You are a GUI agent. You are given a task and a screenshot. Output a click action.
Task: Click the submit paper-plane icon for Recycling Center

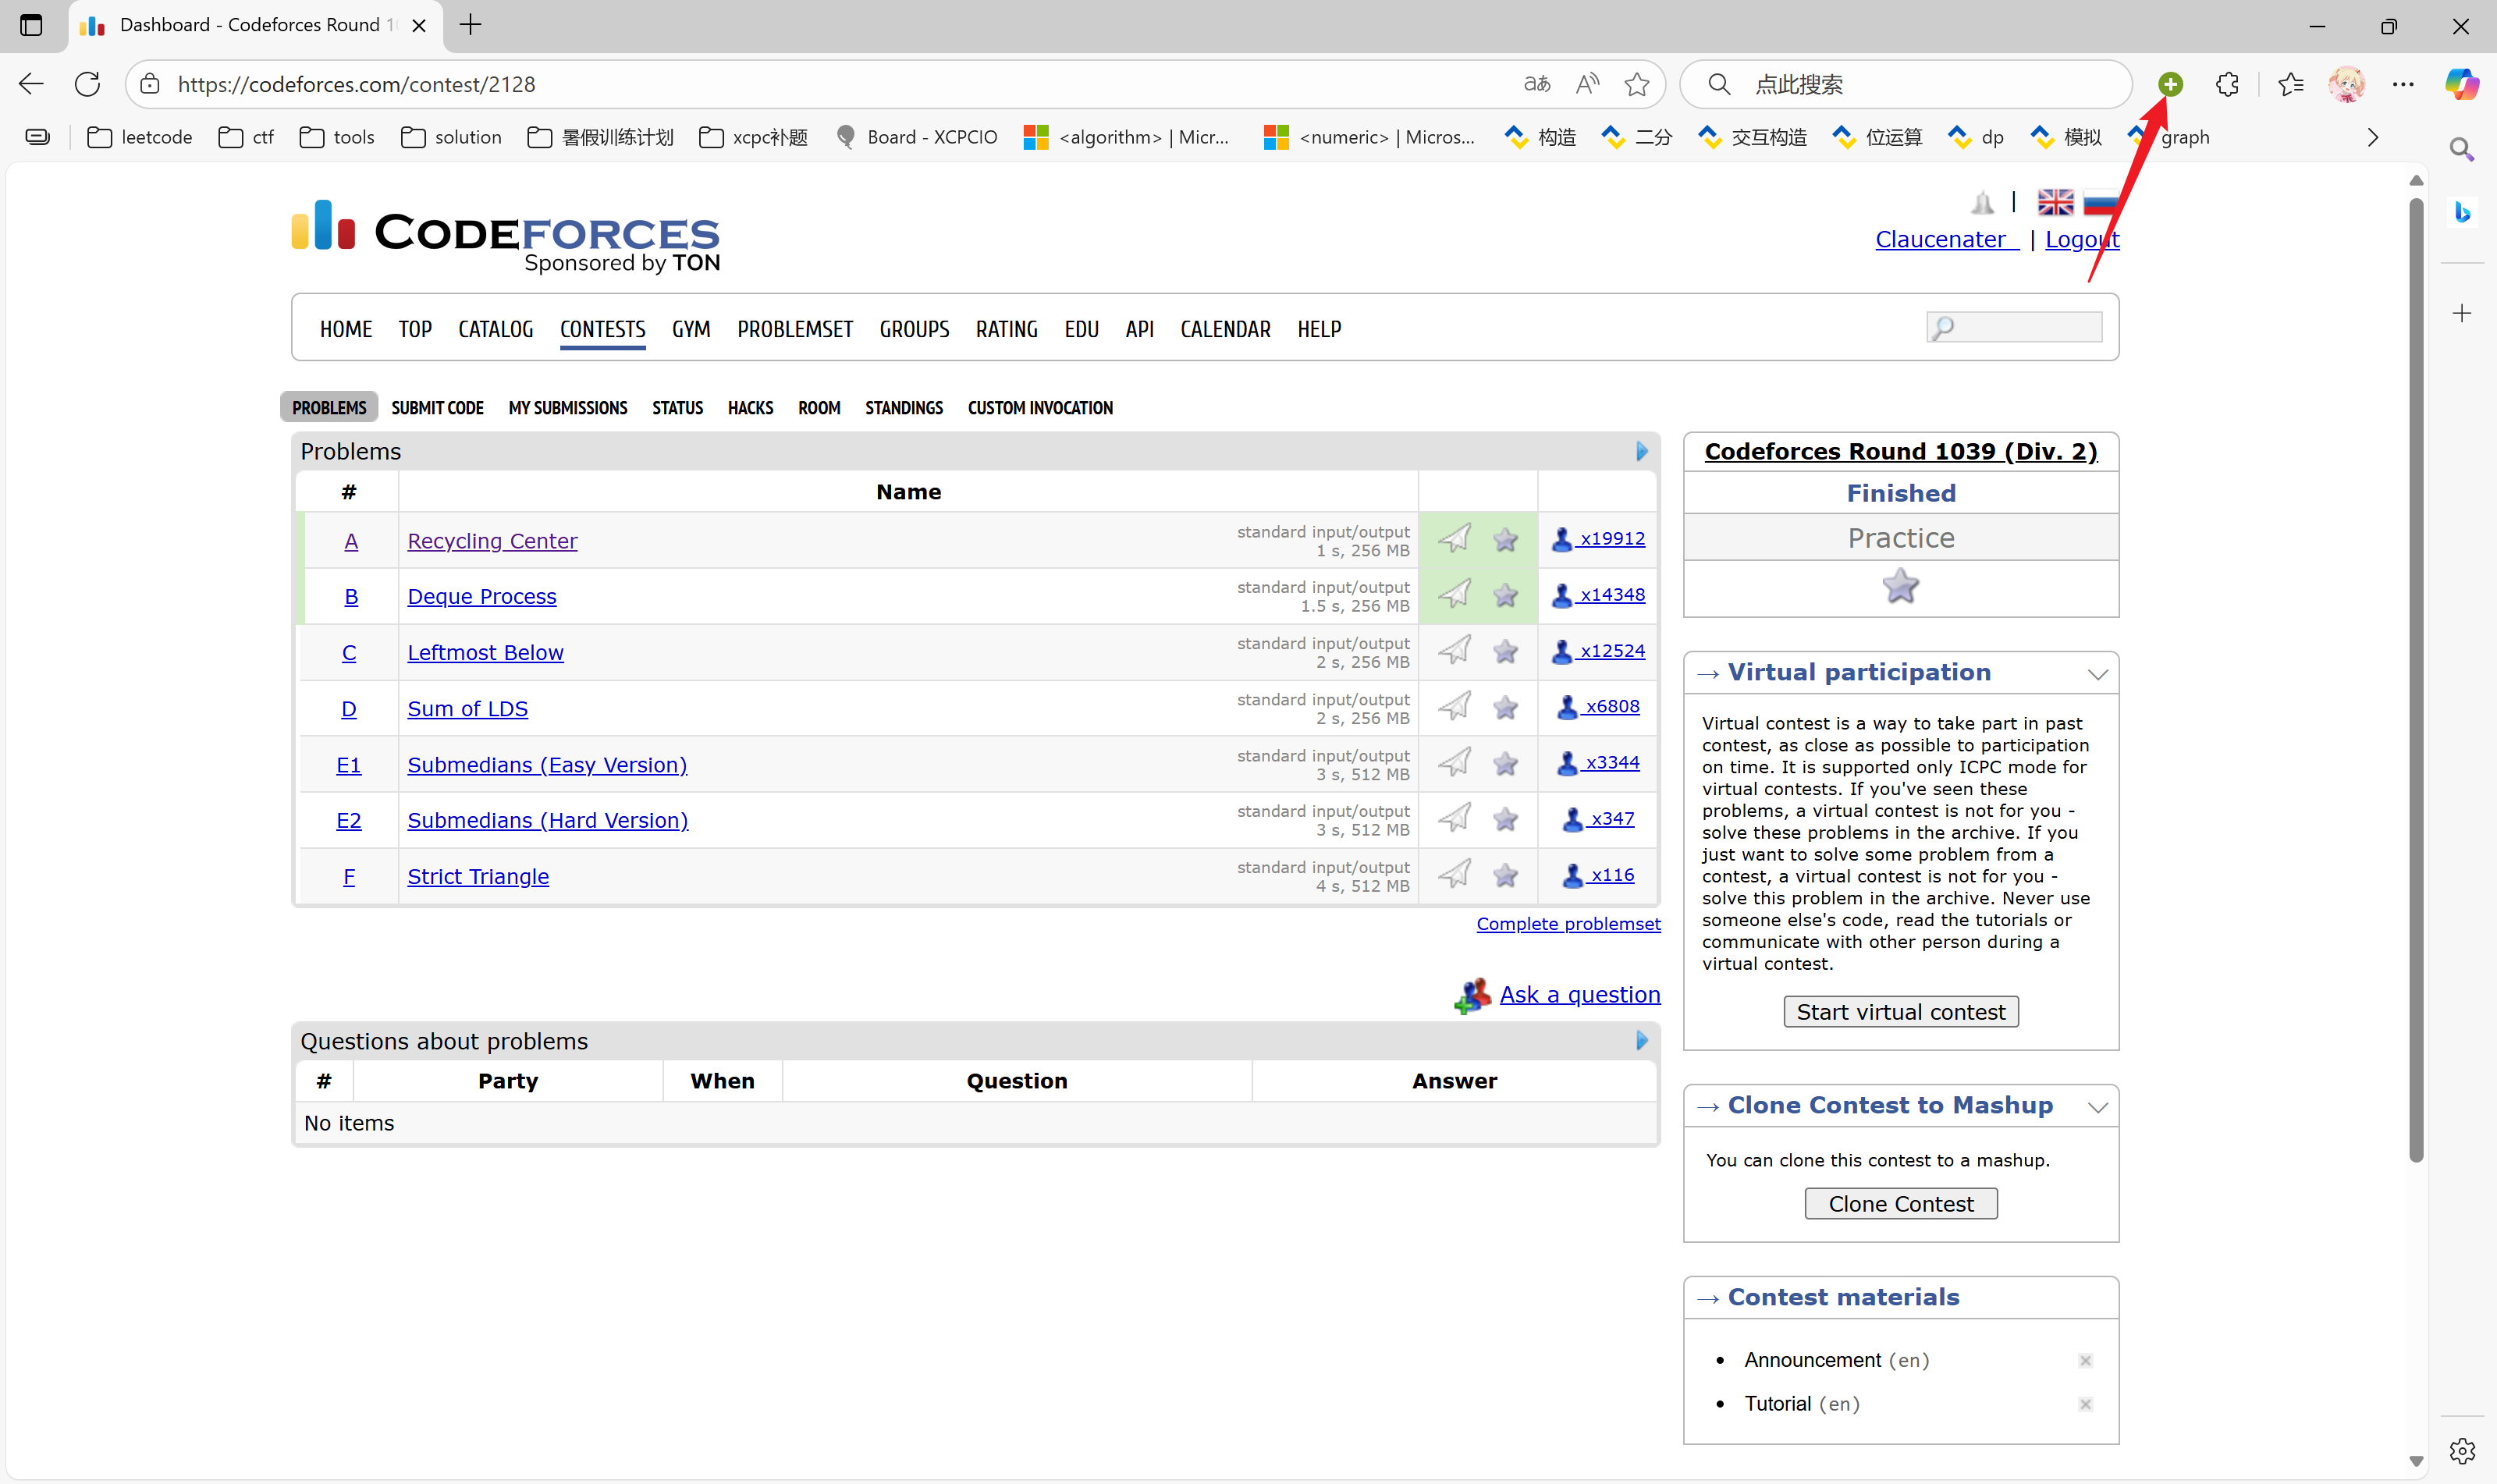click(x=1454, y=539)
